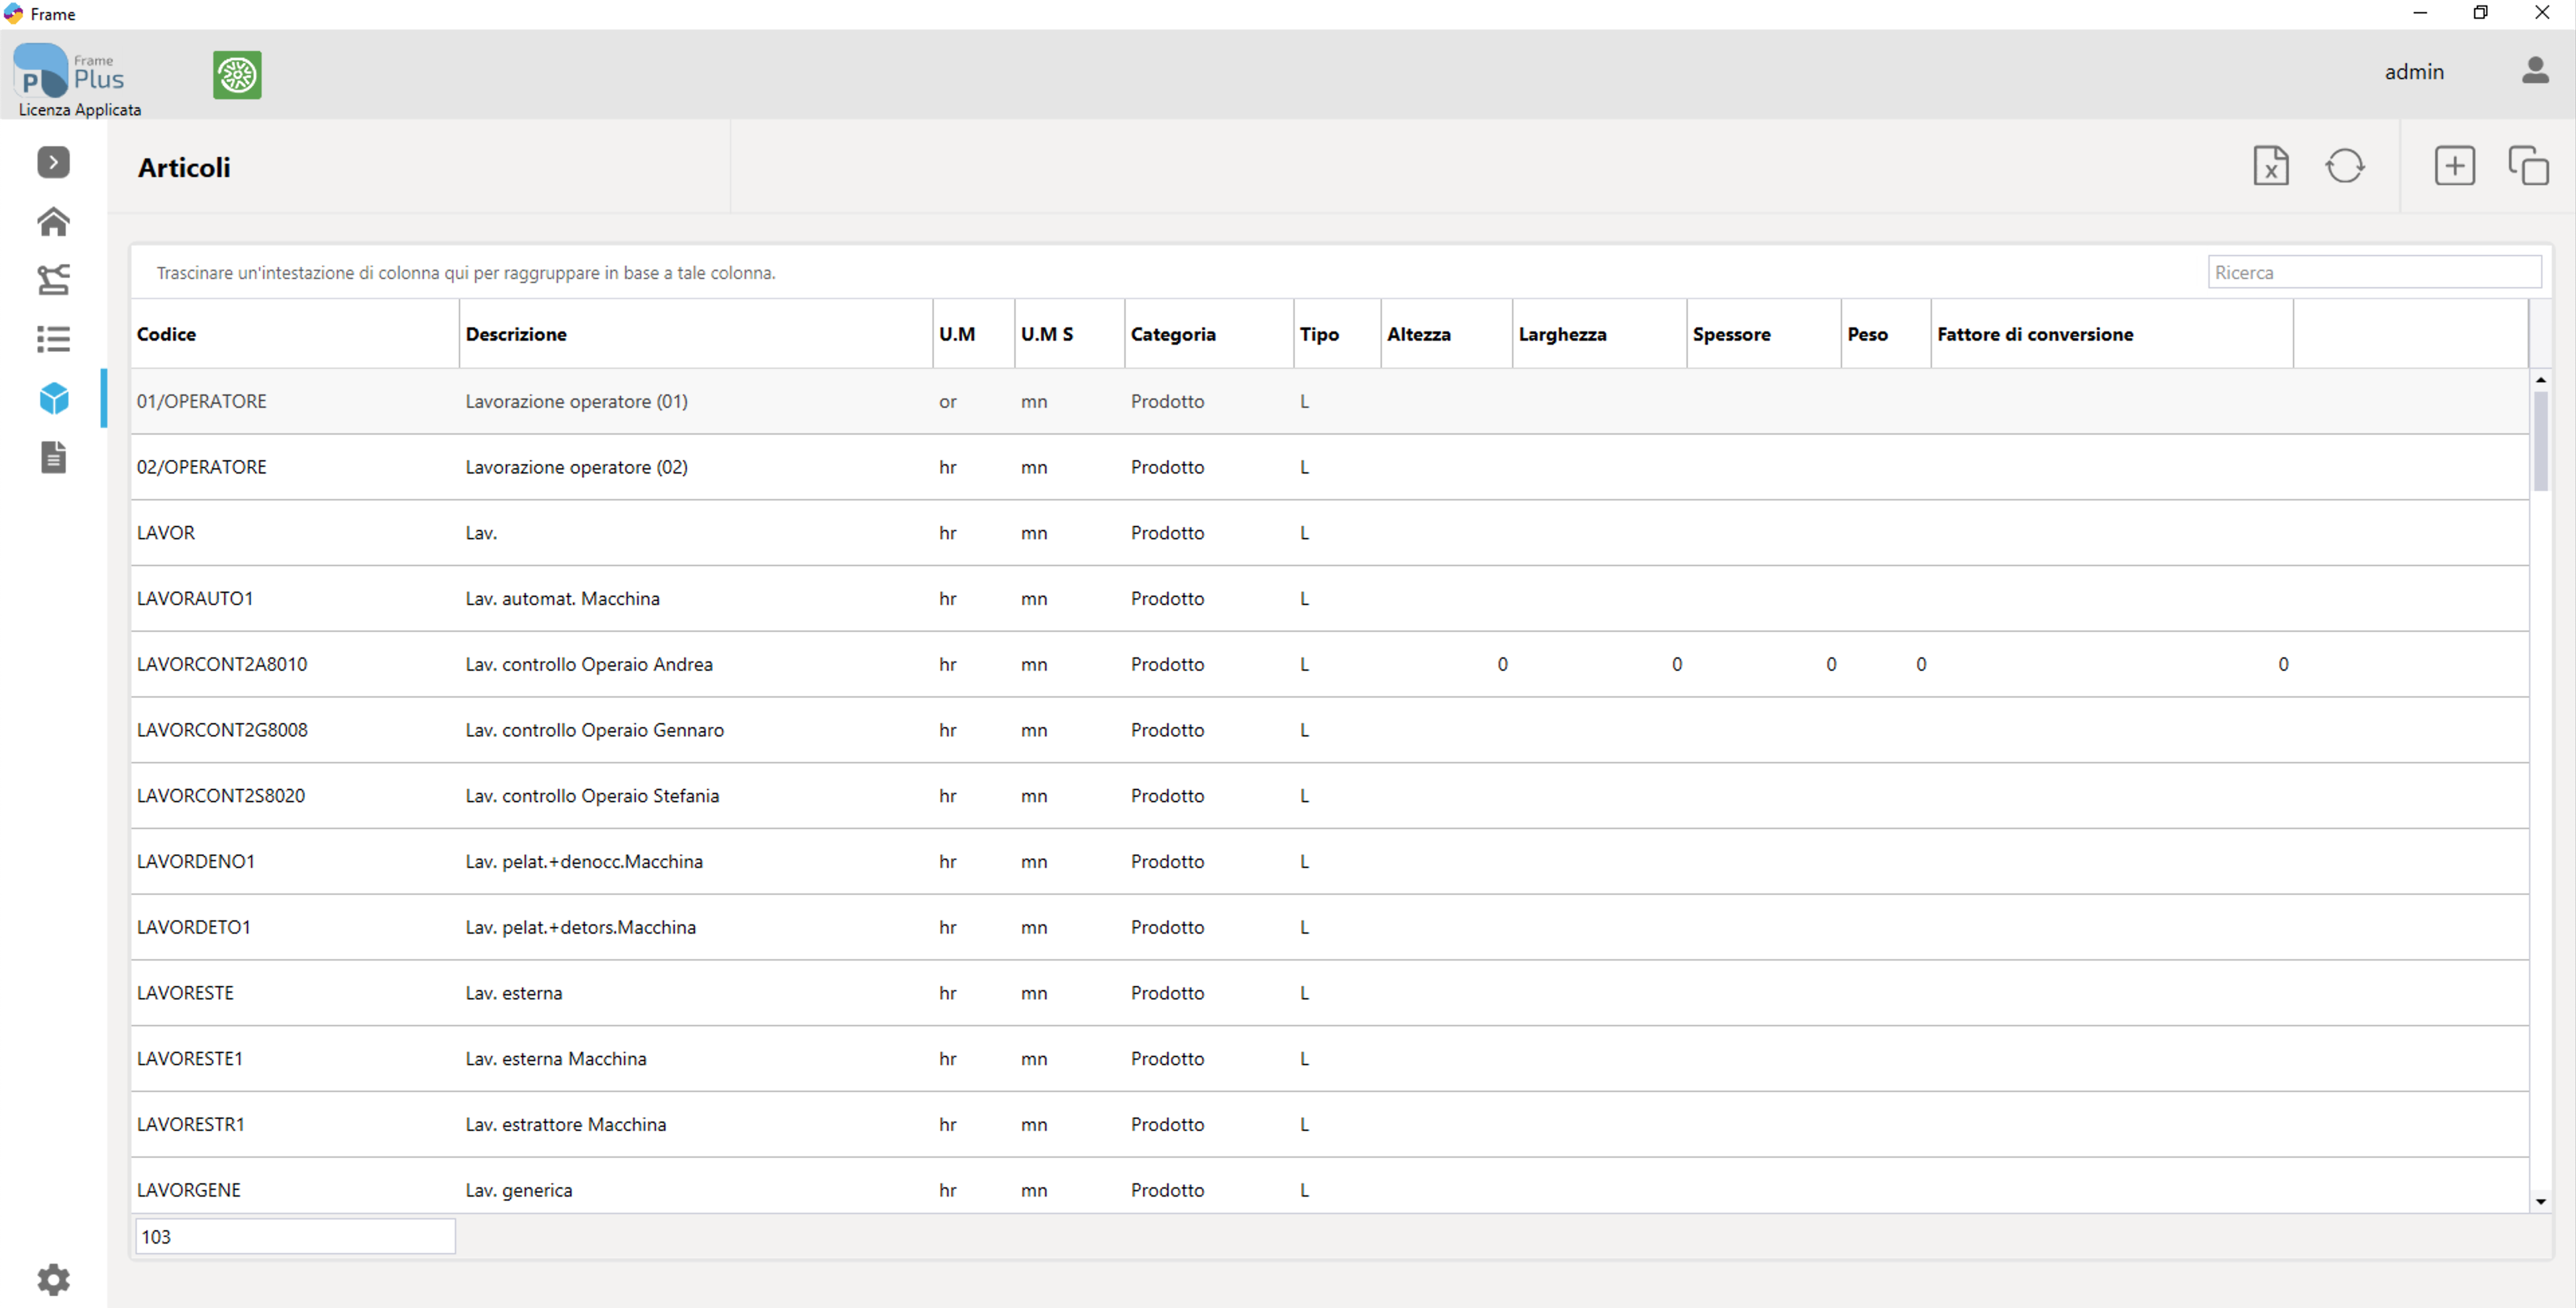Sort by the U.M column header
Viewport: 2576px width, 1308px height.
973,334
